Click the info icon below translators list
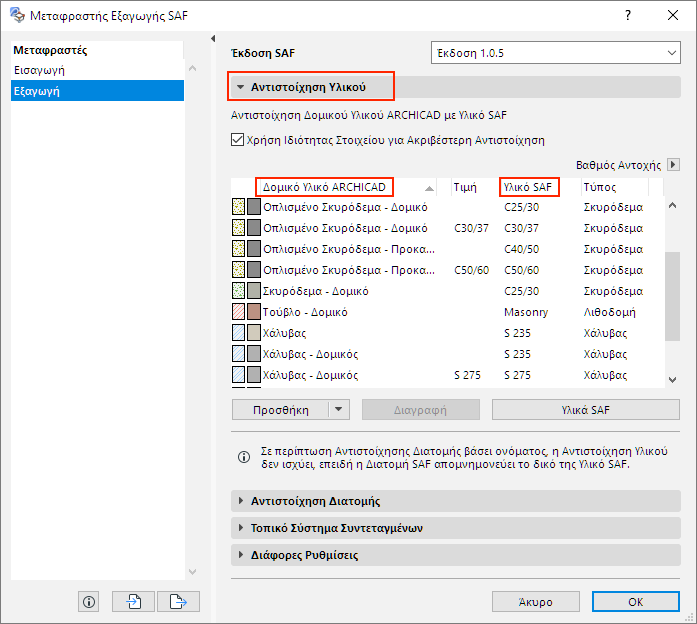Image resolution: width=697 pixels, height=624 pixels. point(89,602)
